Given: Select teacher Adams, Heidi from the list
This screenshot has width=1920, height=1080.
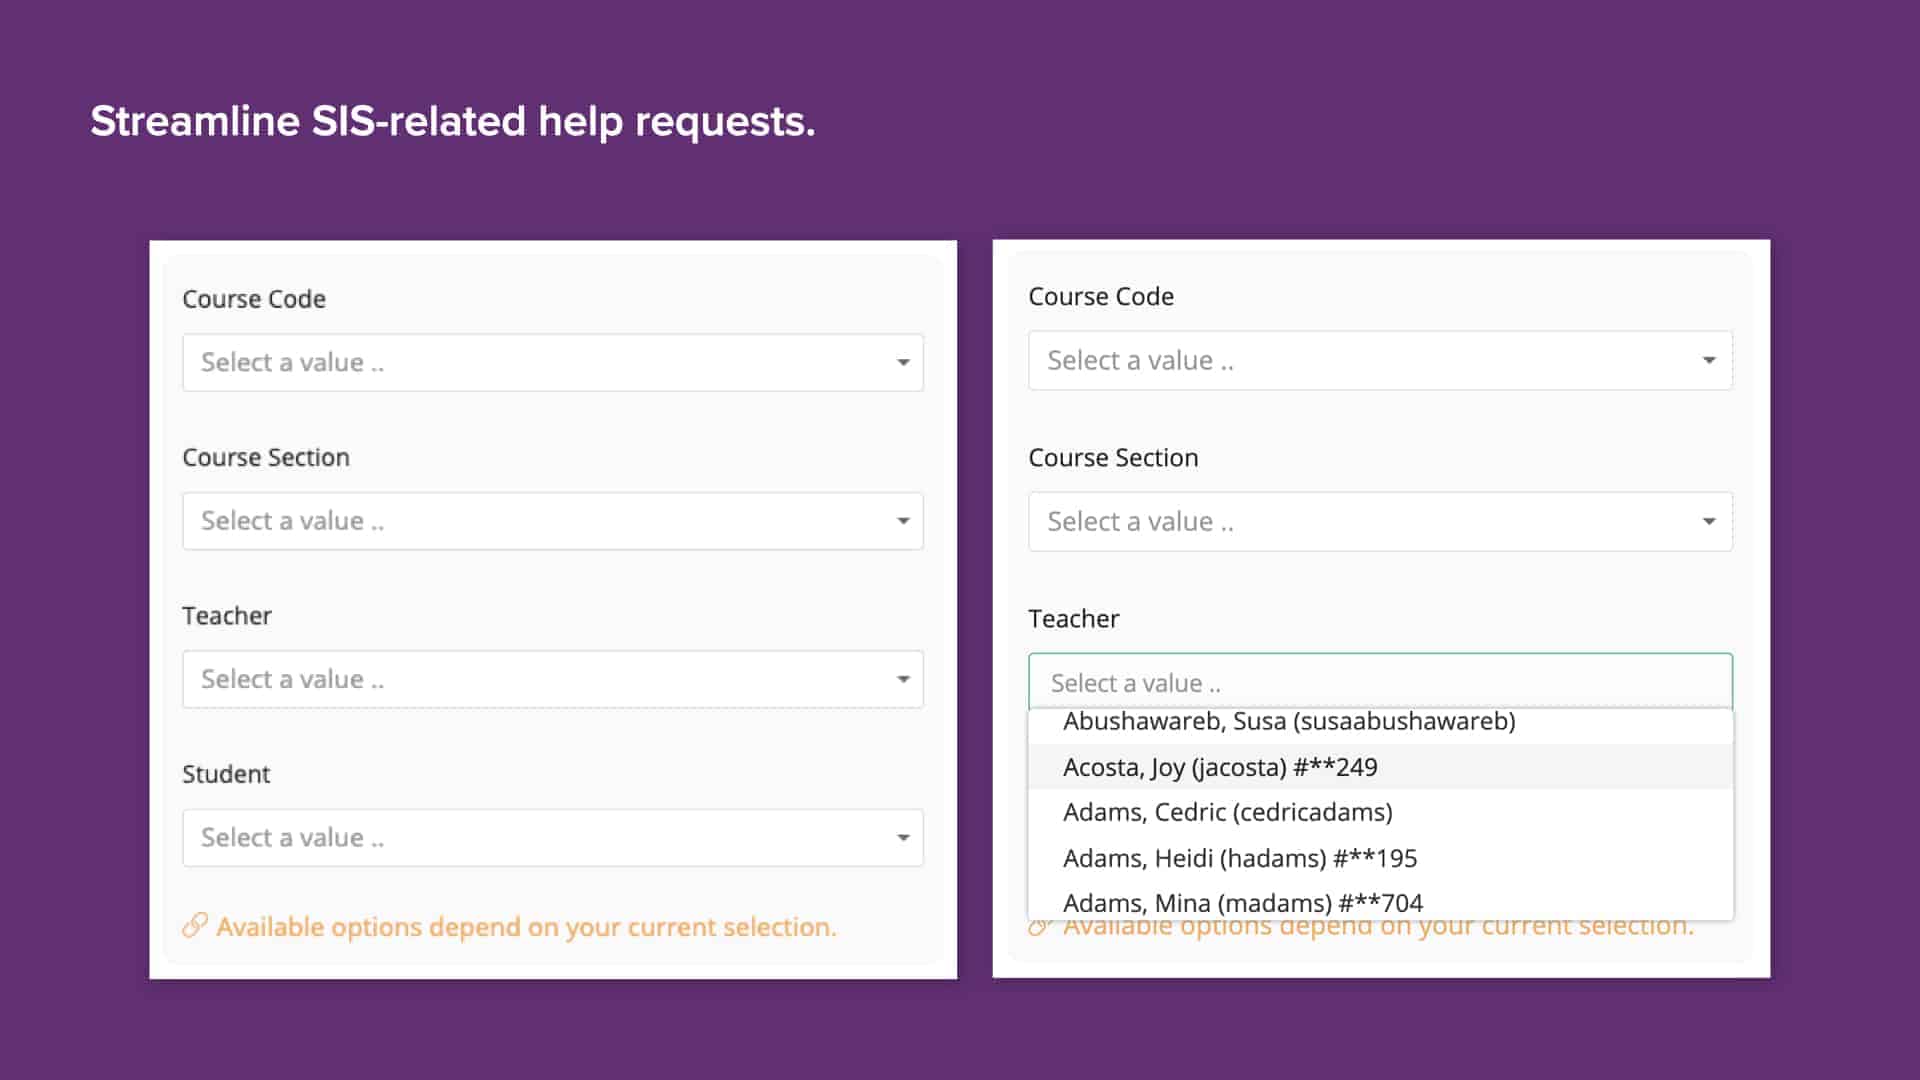Looking at the screenshot, I should pos(1240,857).
